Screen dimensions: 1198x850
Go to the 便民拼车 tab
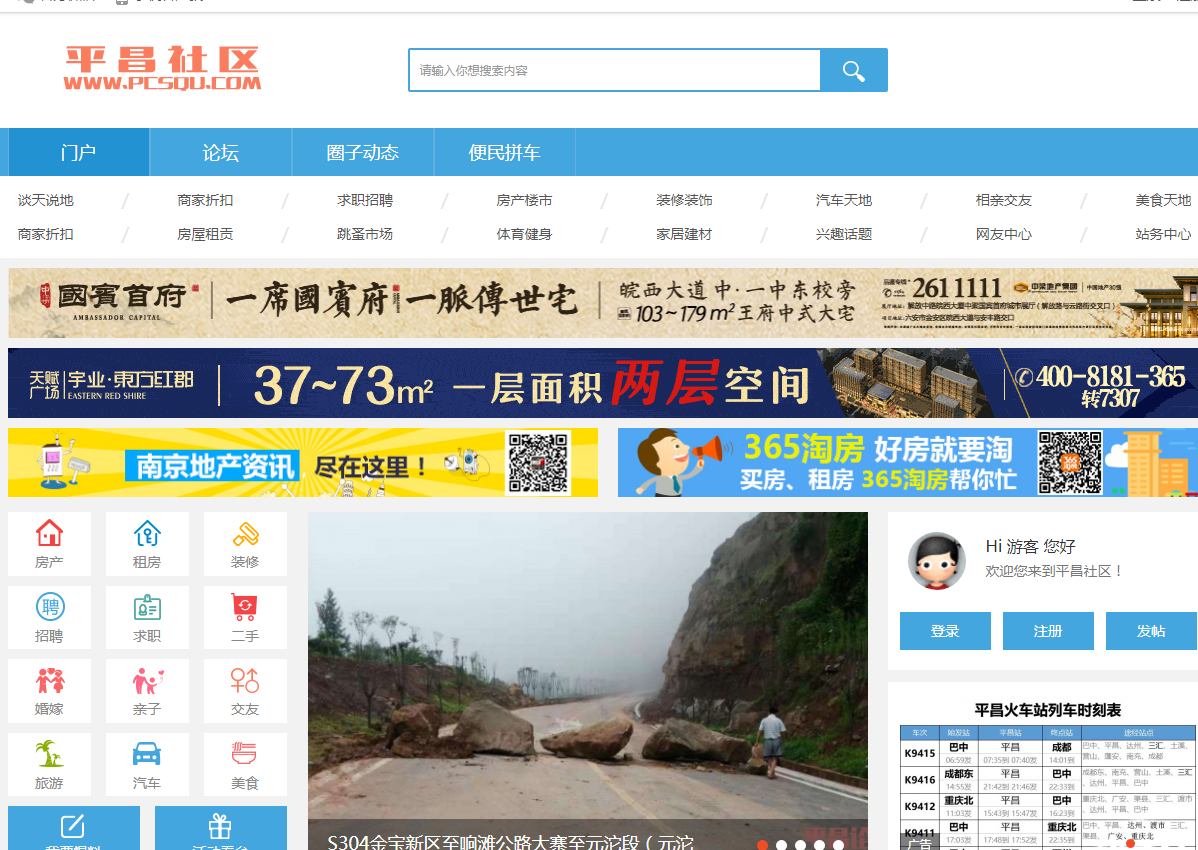(504, 153)
